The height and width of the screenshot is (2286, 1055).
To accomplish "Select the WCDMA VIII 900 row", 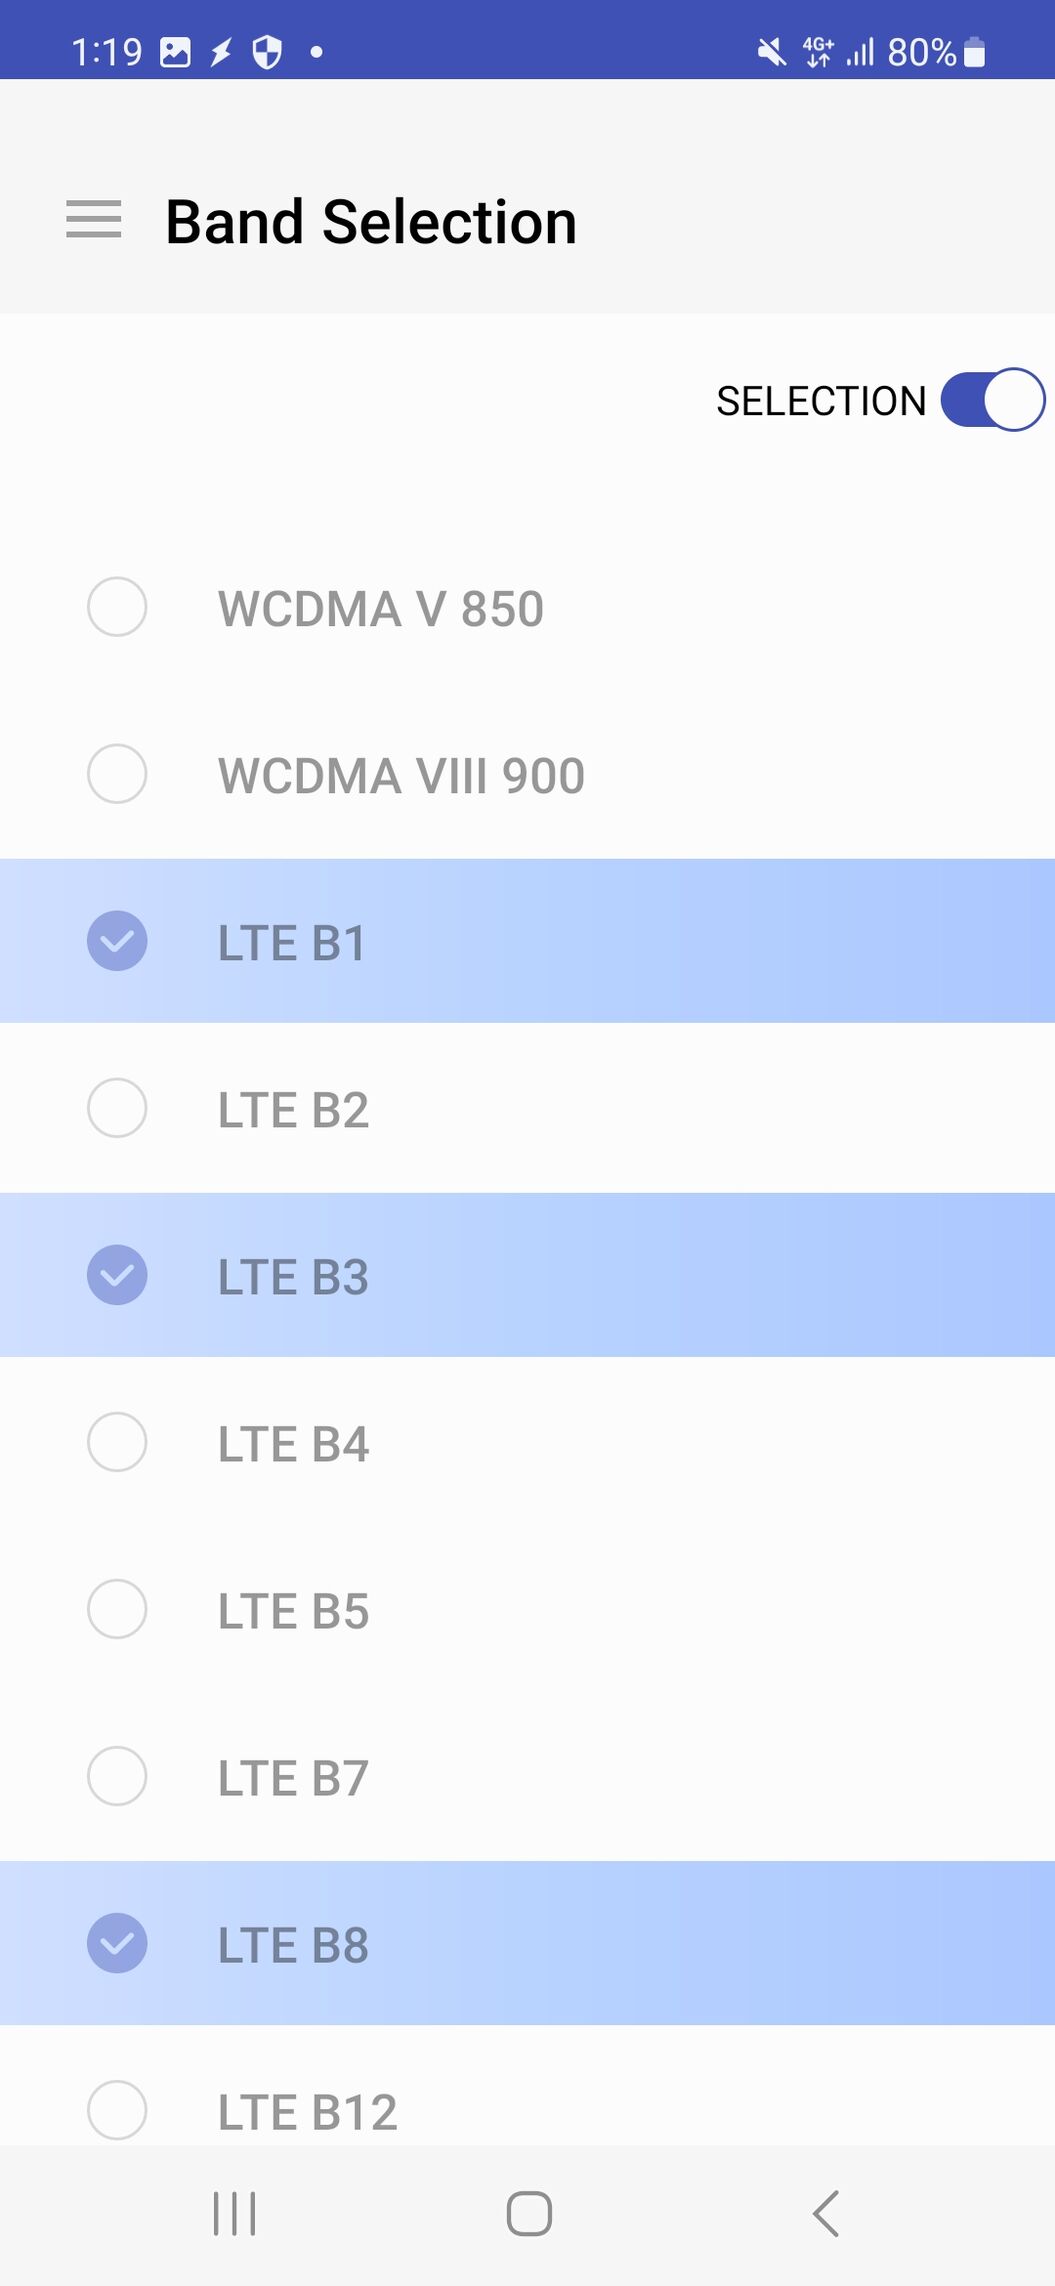I will pyautogui.click(x=527, y=775).
